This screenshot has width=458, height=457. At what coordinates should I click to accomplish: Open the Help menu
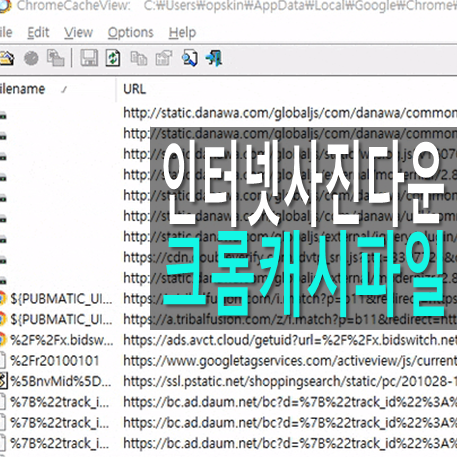tap(182, 33)
